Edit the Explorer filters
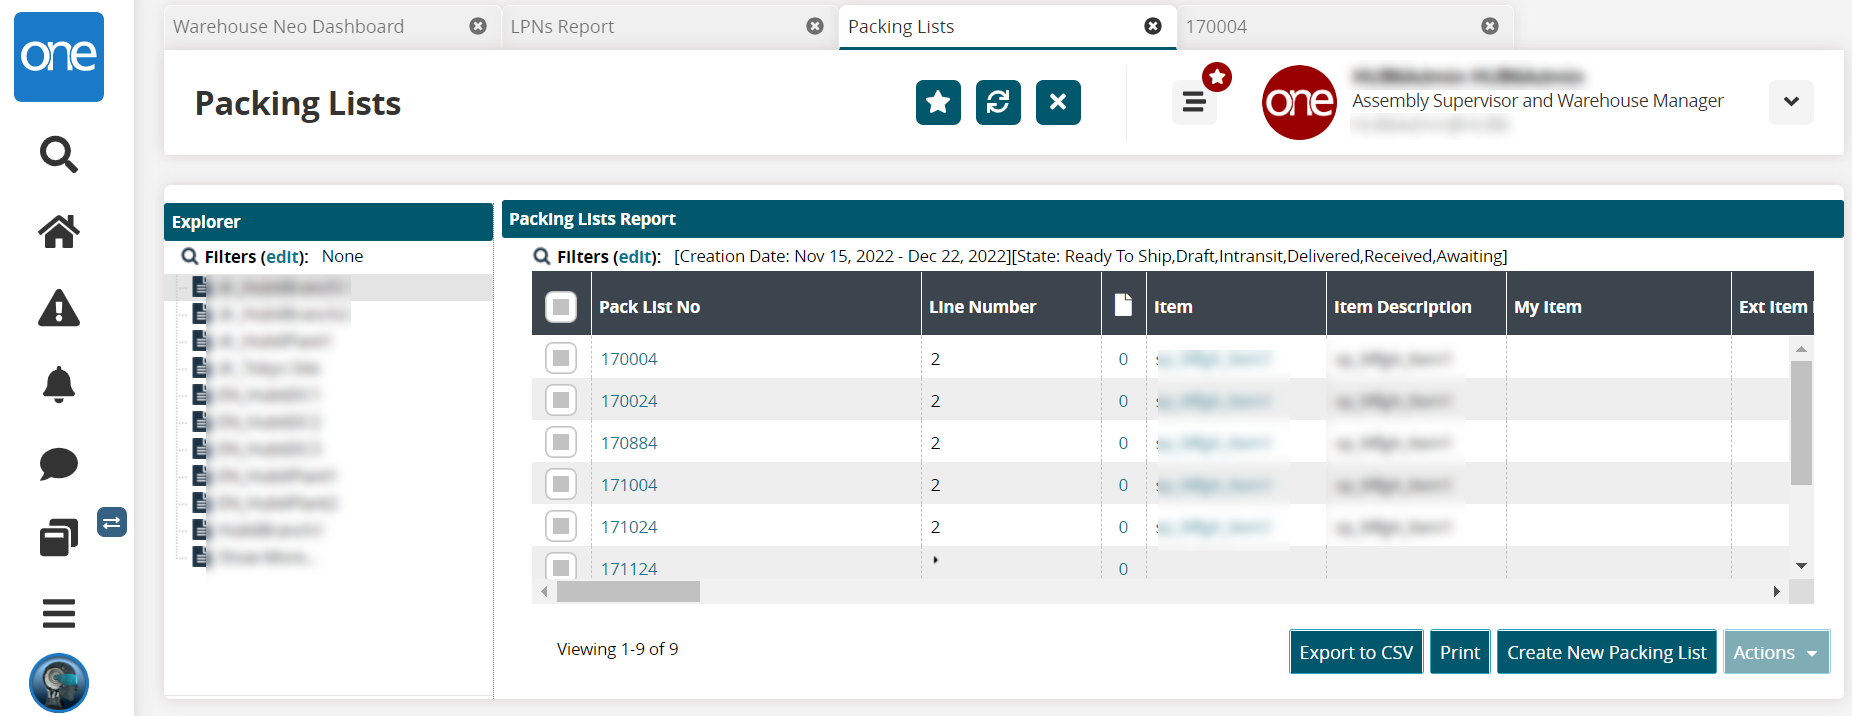 coord(282,257)
